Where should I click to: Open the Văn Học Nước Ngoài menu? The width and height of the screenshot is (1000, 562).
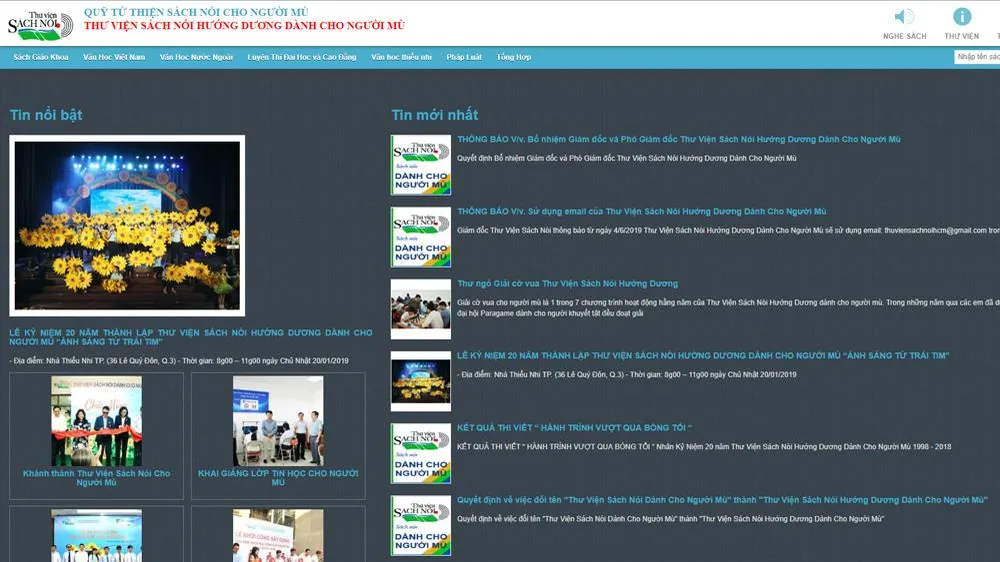pos(196,57)
